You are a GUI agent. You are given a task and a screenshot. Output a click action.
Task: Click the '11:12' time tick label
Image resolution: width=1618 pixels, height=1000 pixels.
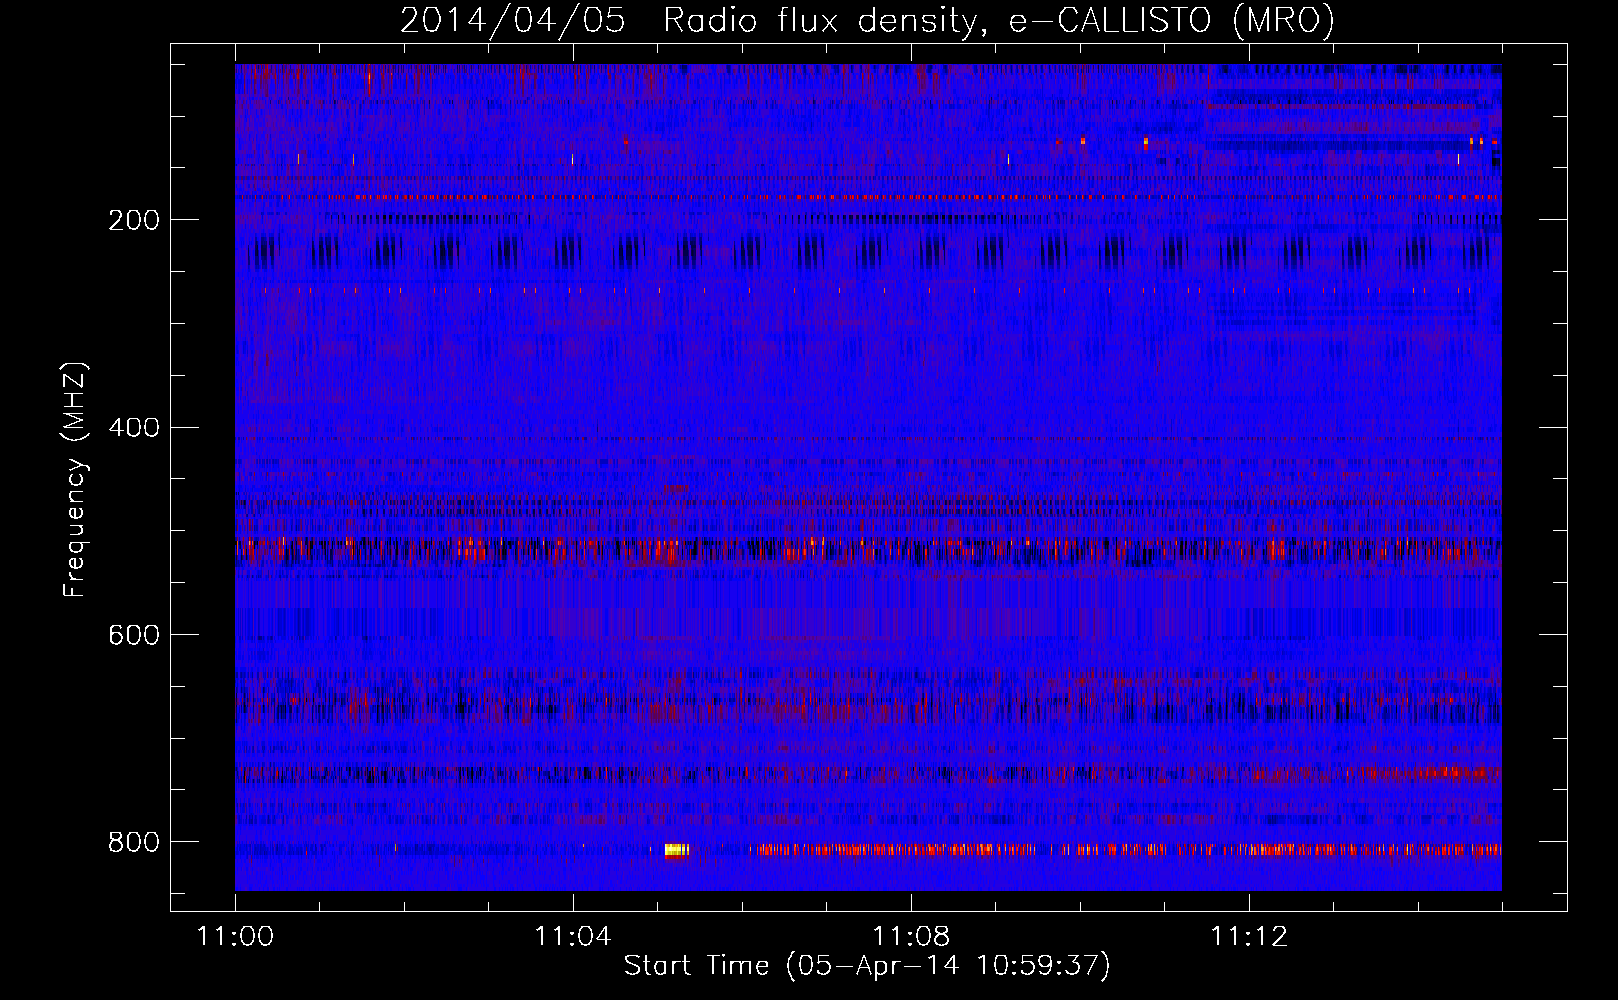click(1249, 936)
